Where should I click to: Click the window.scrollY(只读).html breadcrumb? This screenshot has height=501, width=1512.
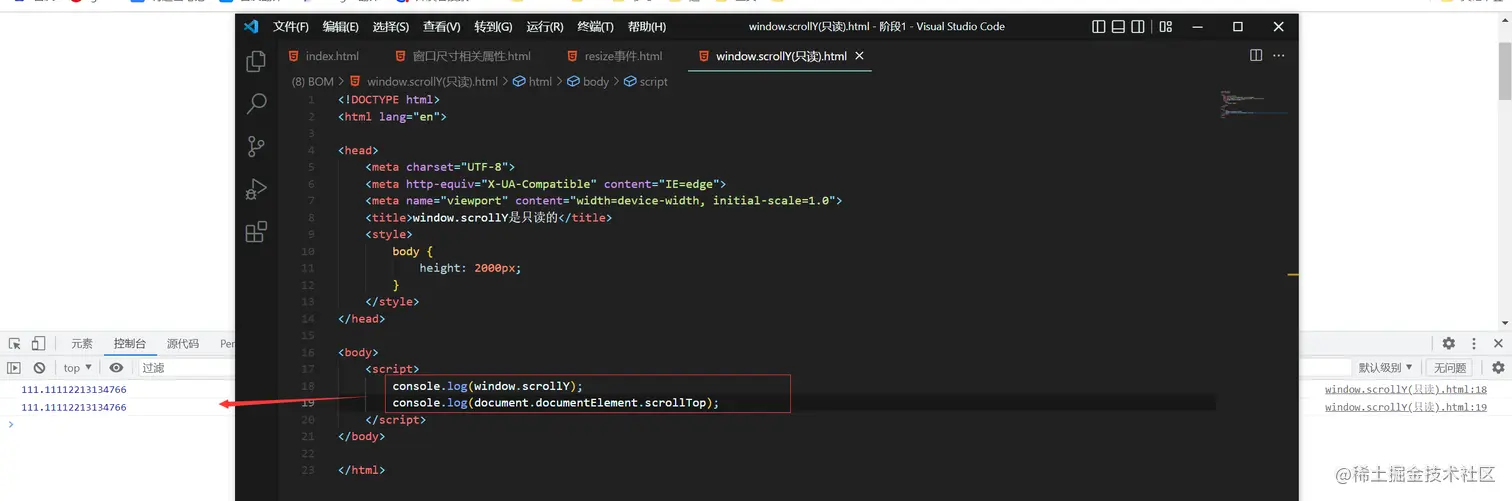(432, 82)
